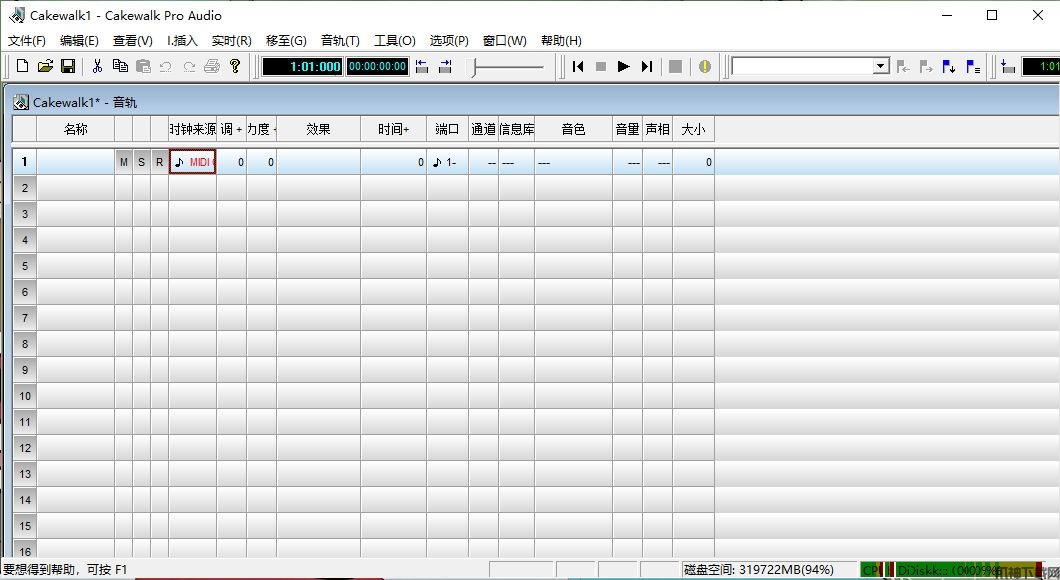Image resolution: width=1060 pixels, height=580 pixels.
Task: Arm track 1 with the R button
Action: 160,162
